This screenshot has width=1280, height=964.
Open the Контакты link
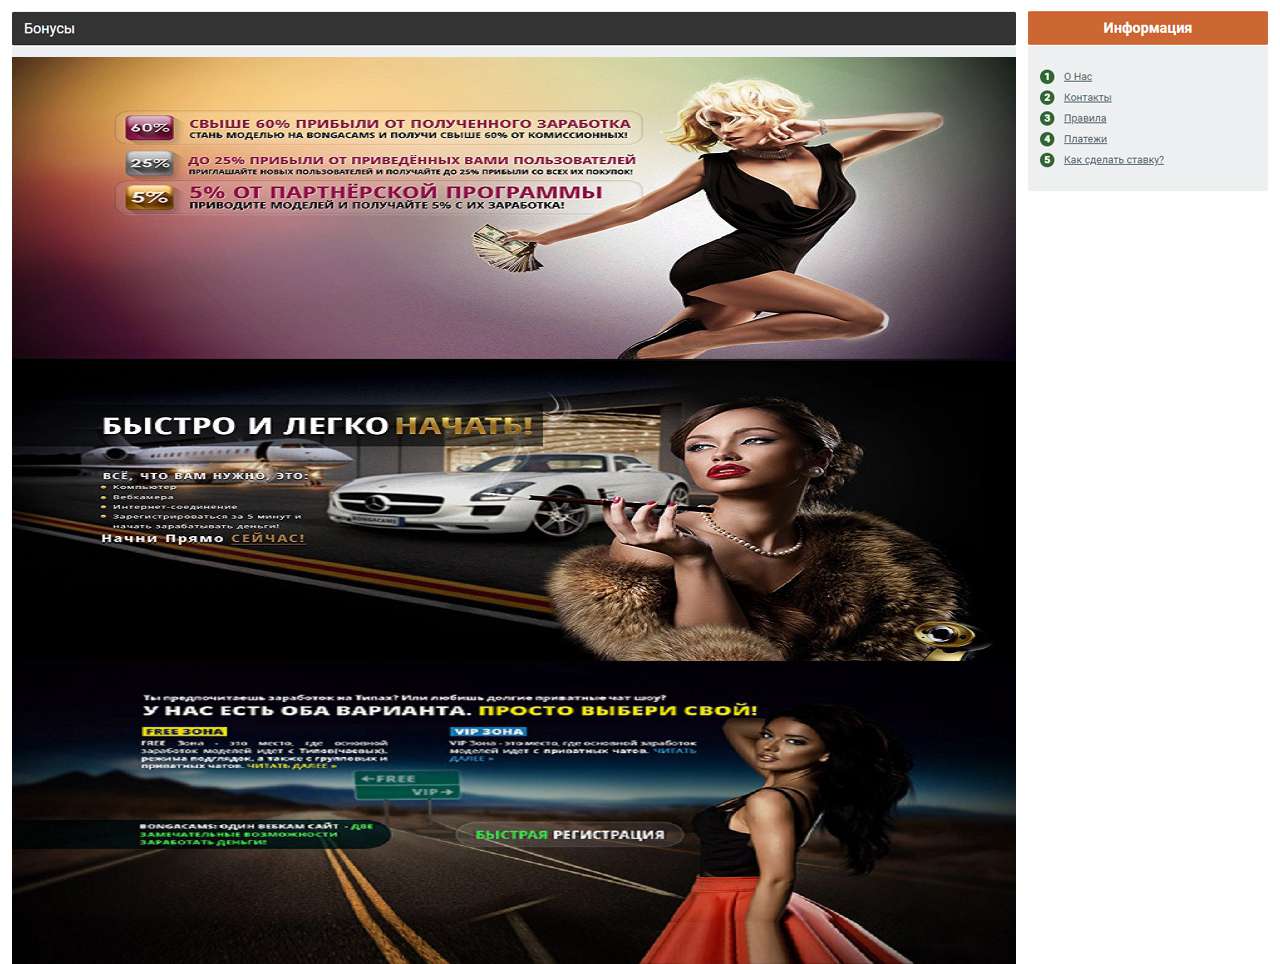(1087, 98)
